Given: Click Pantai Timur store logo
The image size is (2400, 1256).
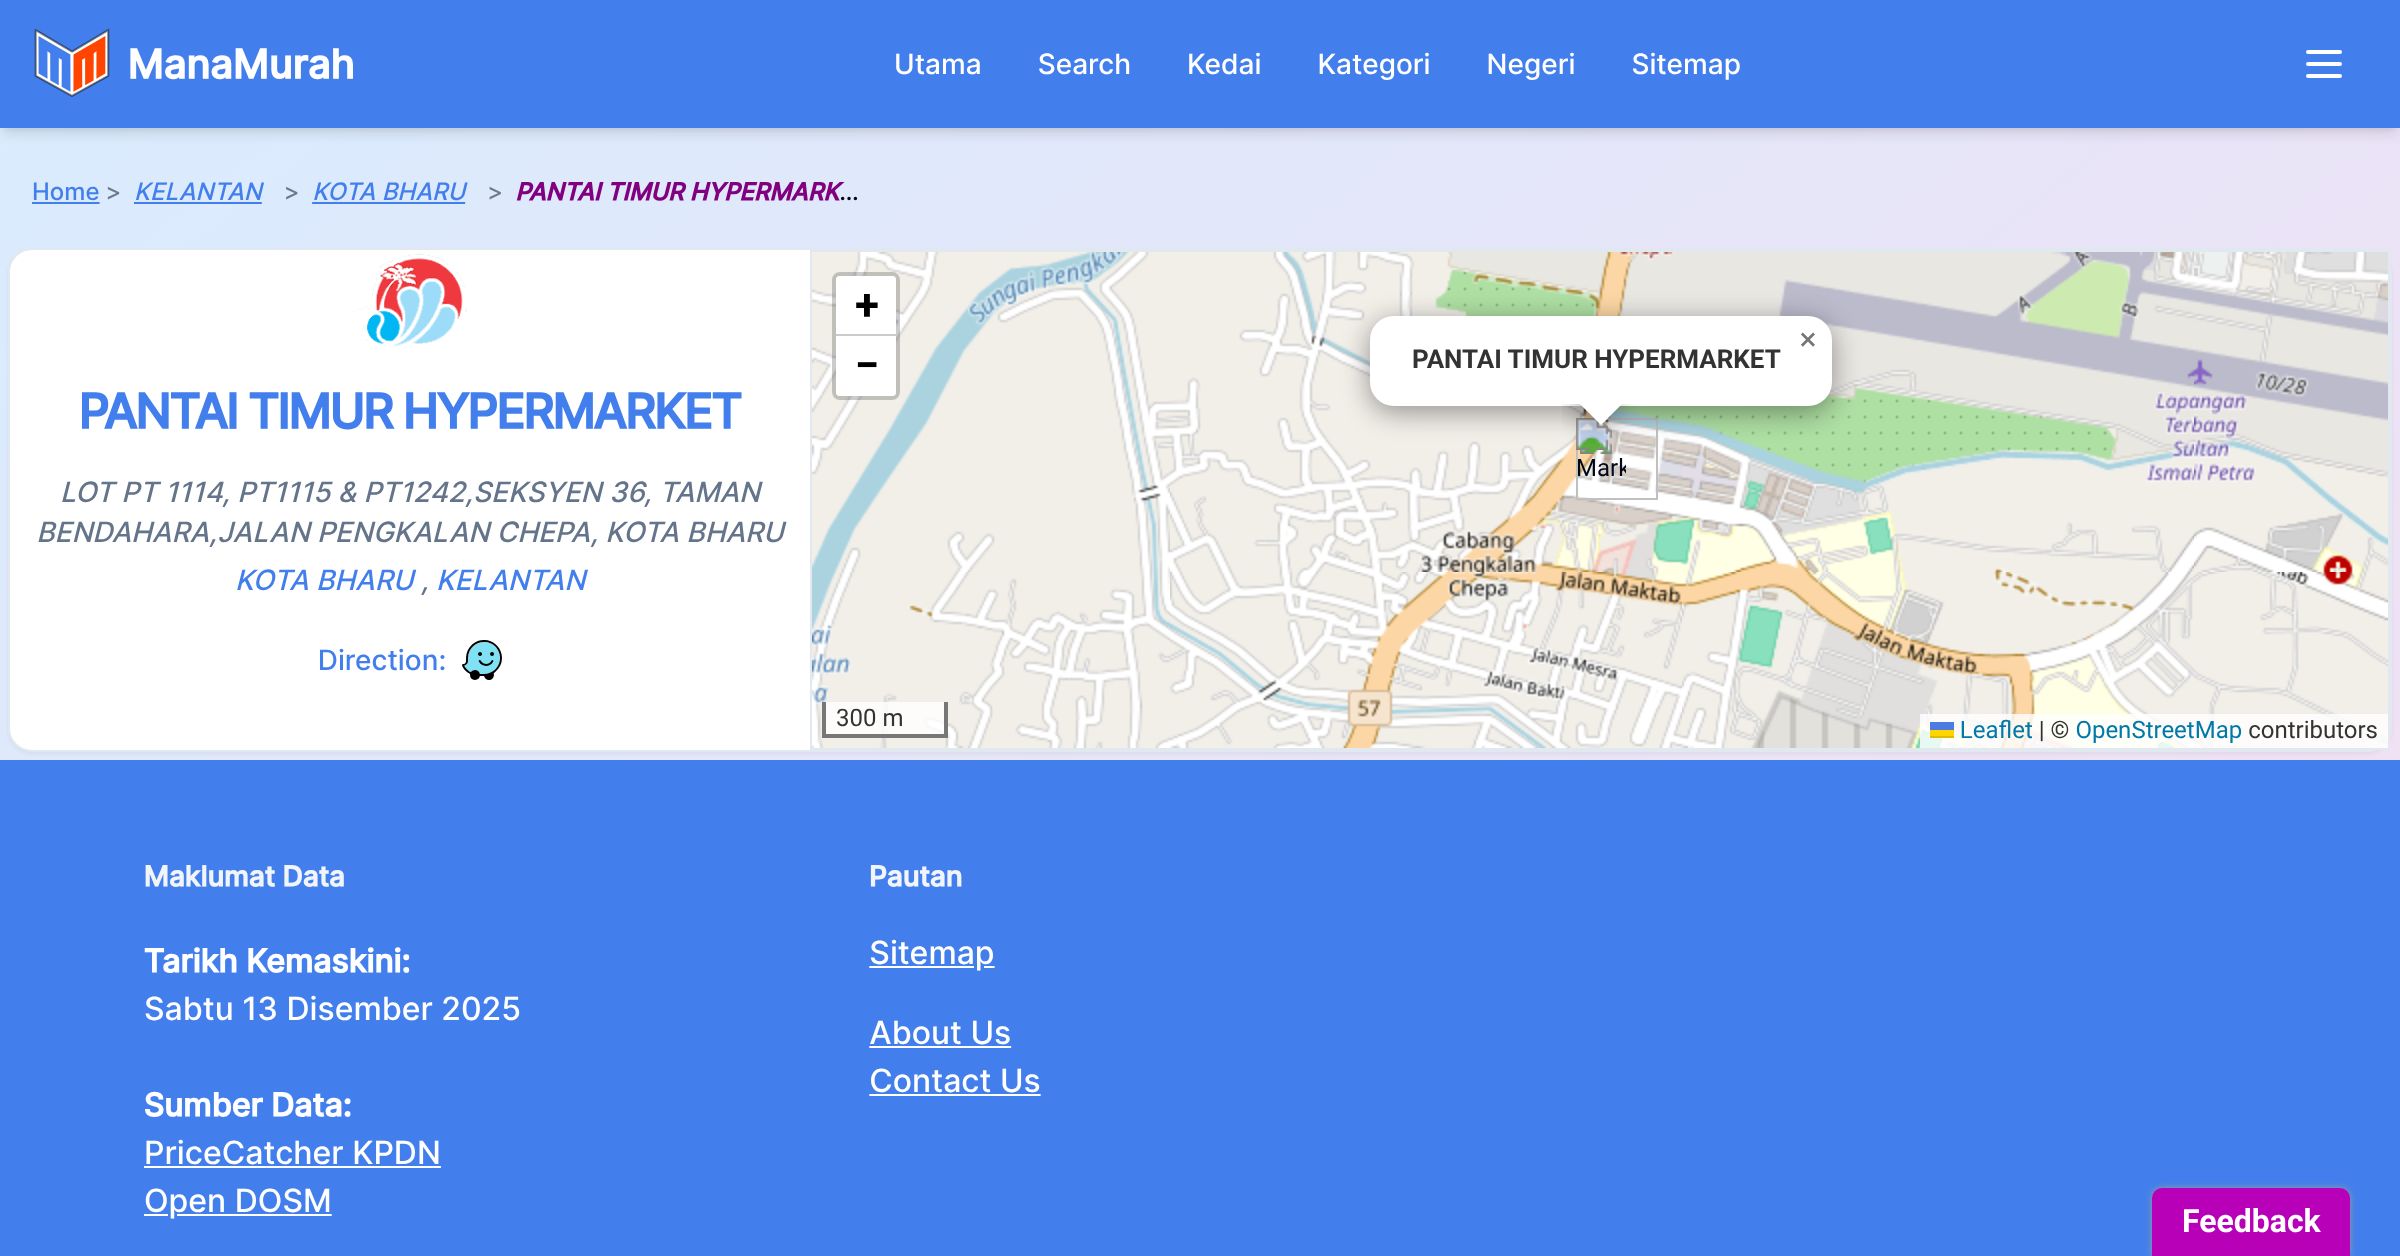Looking at the screenshot, I should [414, 302].
